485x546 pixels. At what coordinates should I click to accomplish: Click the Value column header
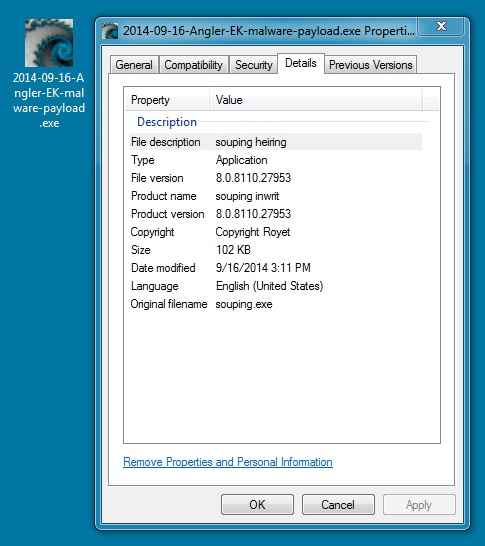pyautogui.click(x=315, y=100)
